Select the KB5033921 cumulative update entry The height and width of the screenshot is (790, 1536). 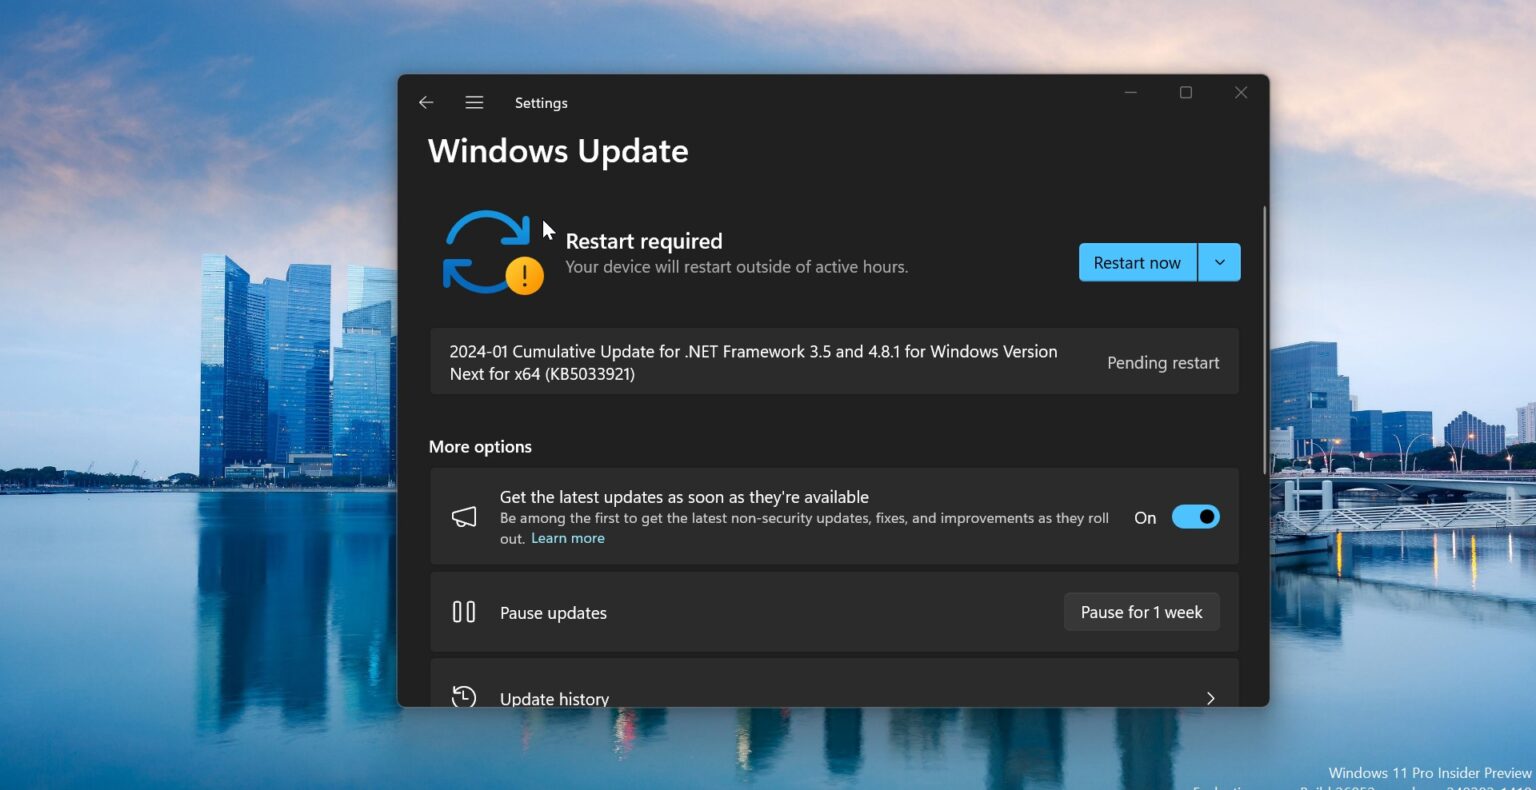tap(752, 362)
